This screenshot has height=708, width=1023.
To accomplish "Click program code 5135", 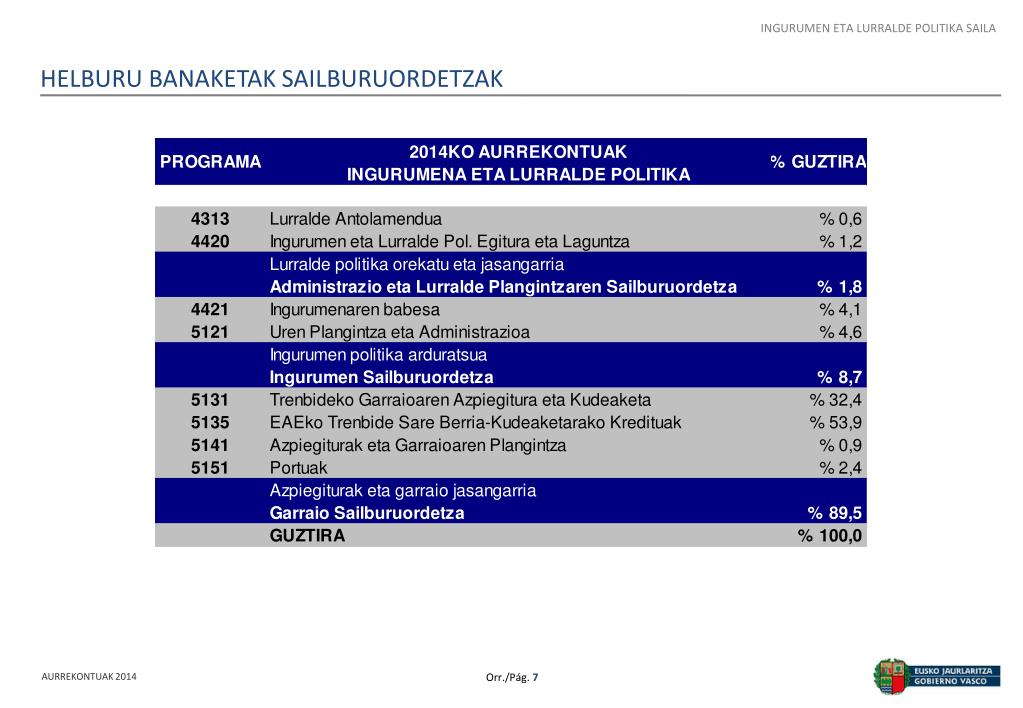I will 210,423.
